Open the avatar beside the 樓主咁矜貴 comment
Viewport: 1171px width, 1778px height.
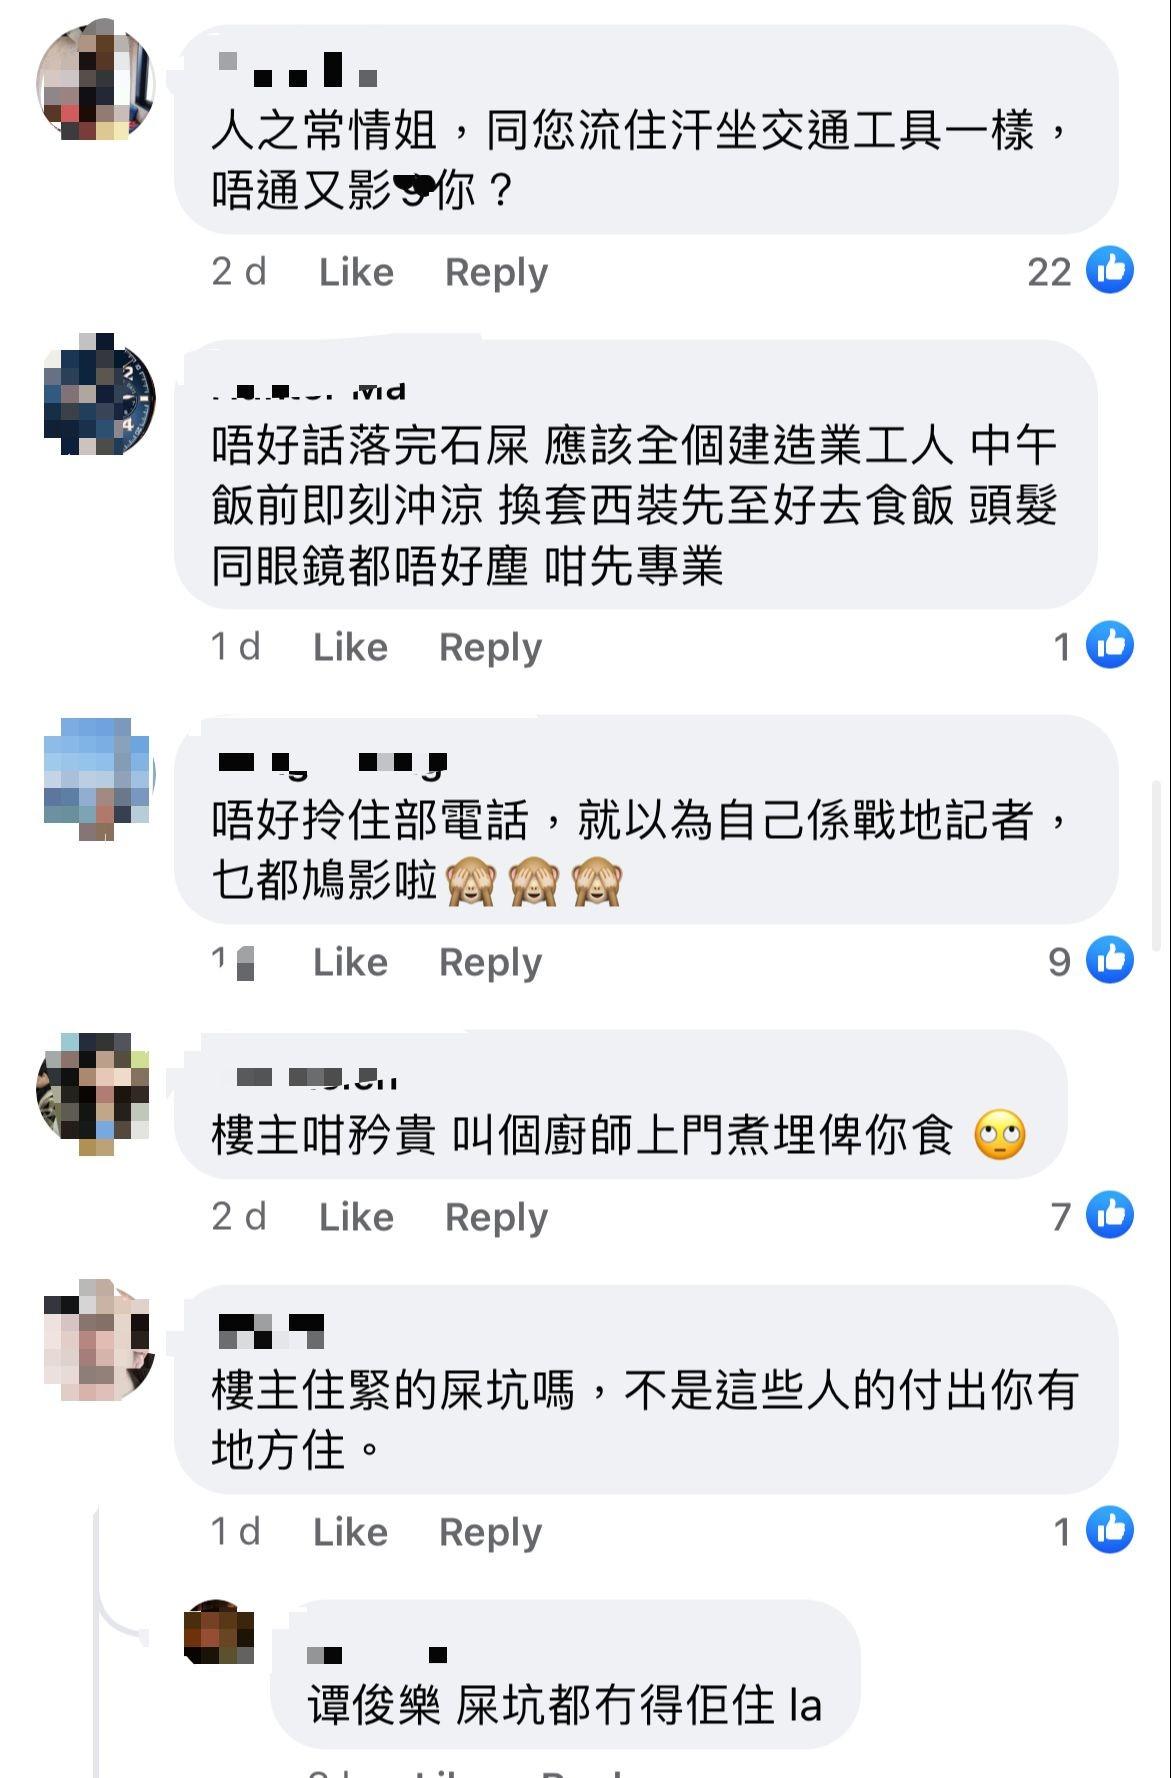pyautogui.click(x=93, y=1093)
